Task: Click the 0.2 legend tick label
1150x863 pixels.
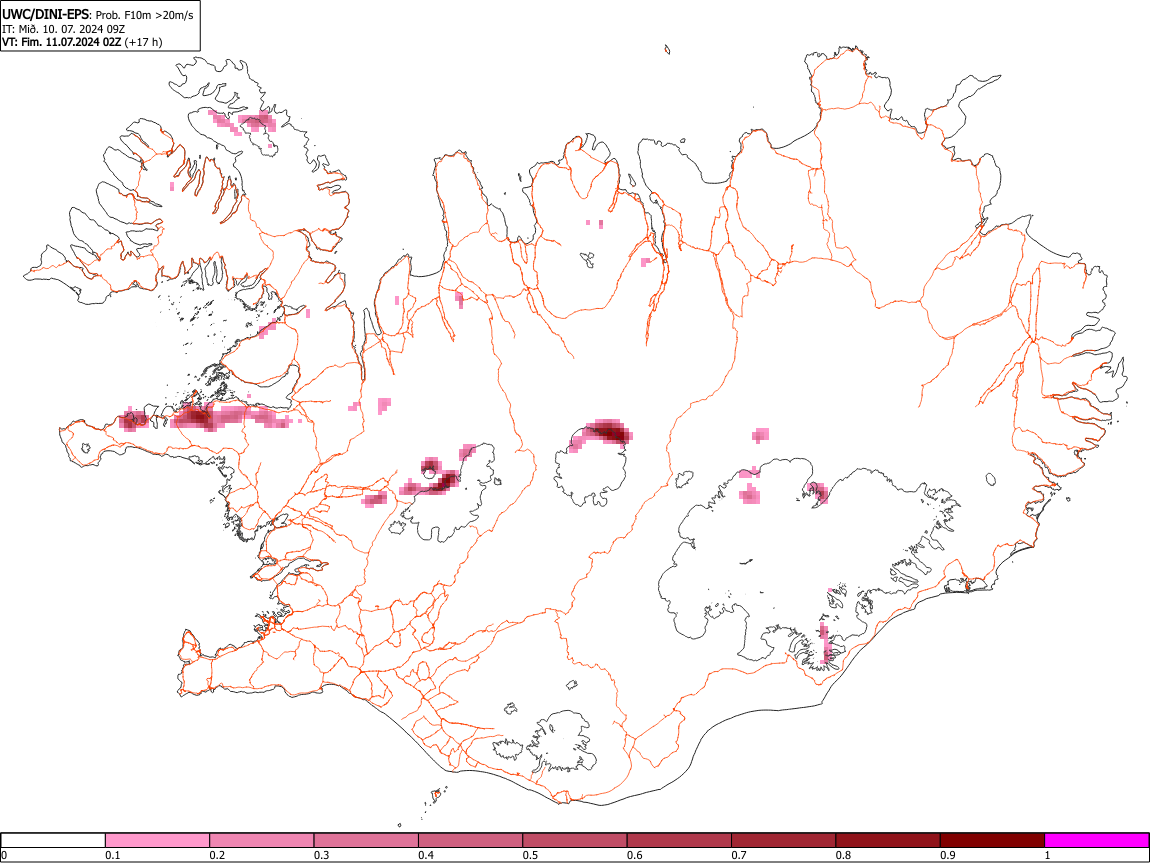Action: coord(217,855)
